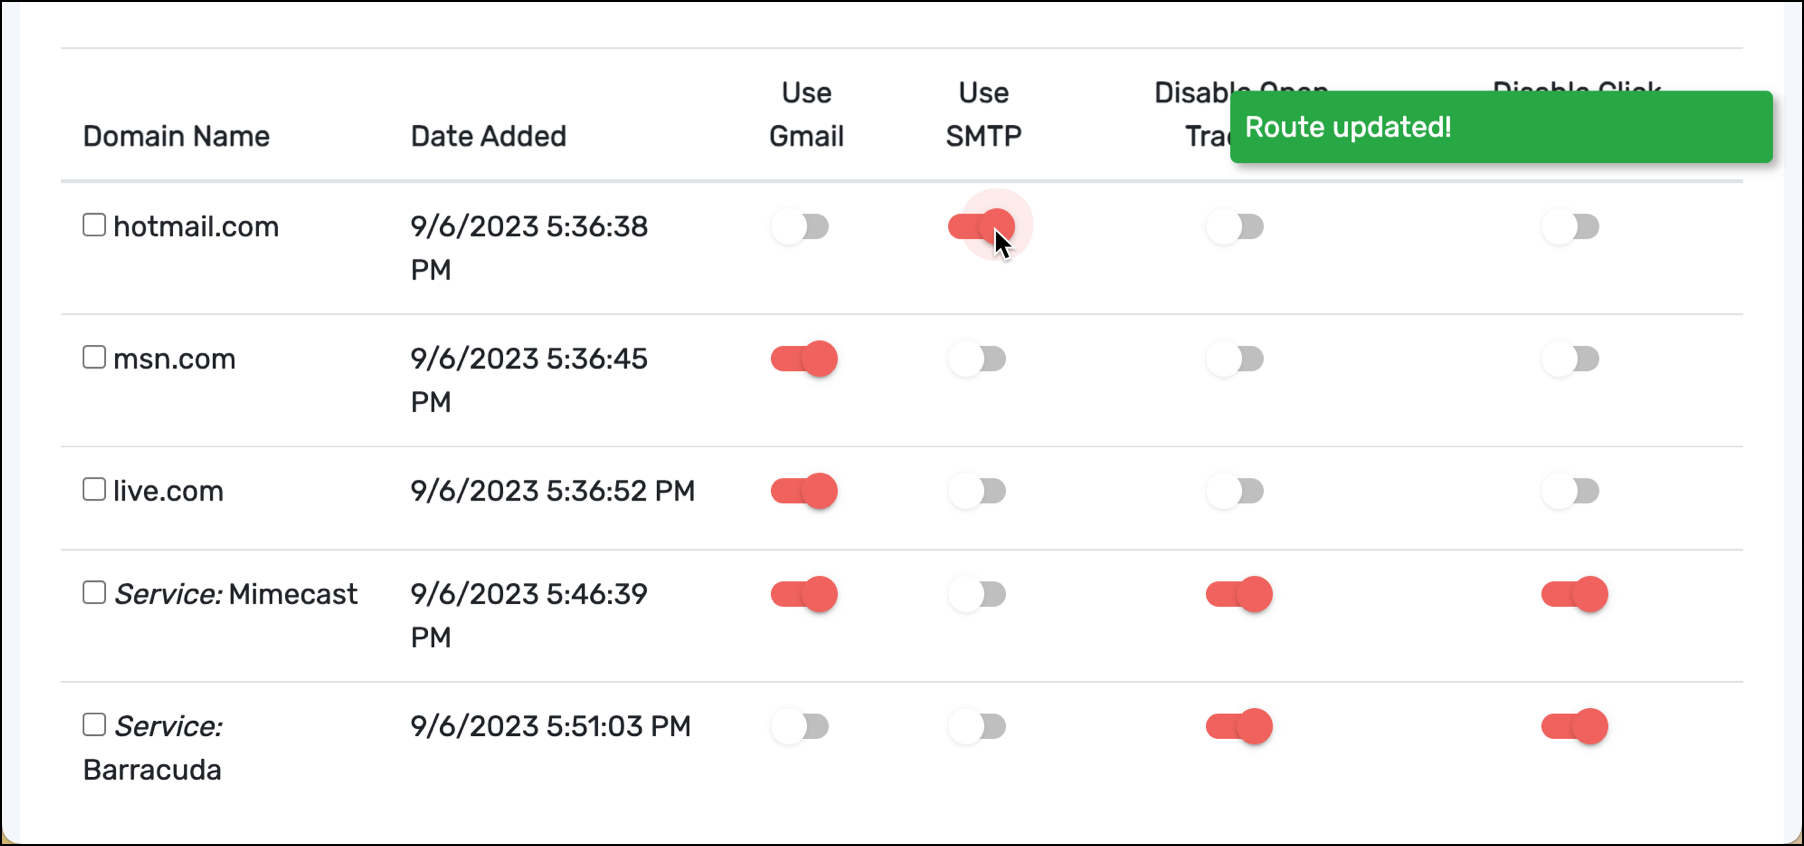Dismiss the Route updated! notification
The height and width of the screenshot is (846, 1804).
point(1501,127)
